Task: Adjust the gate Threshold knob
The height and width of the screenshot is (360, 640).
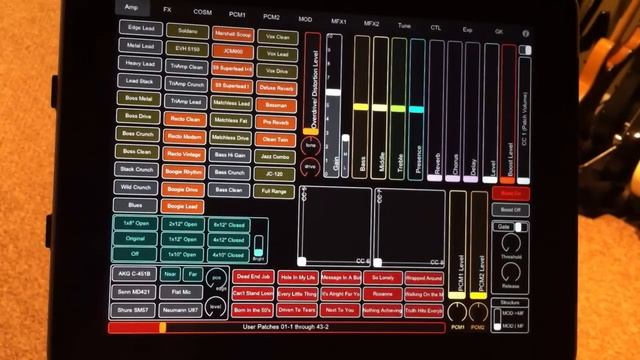Action: click(511, 244)
